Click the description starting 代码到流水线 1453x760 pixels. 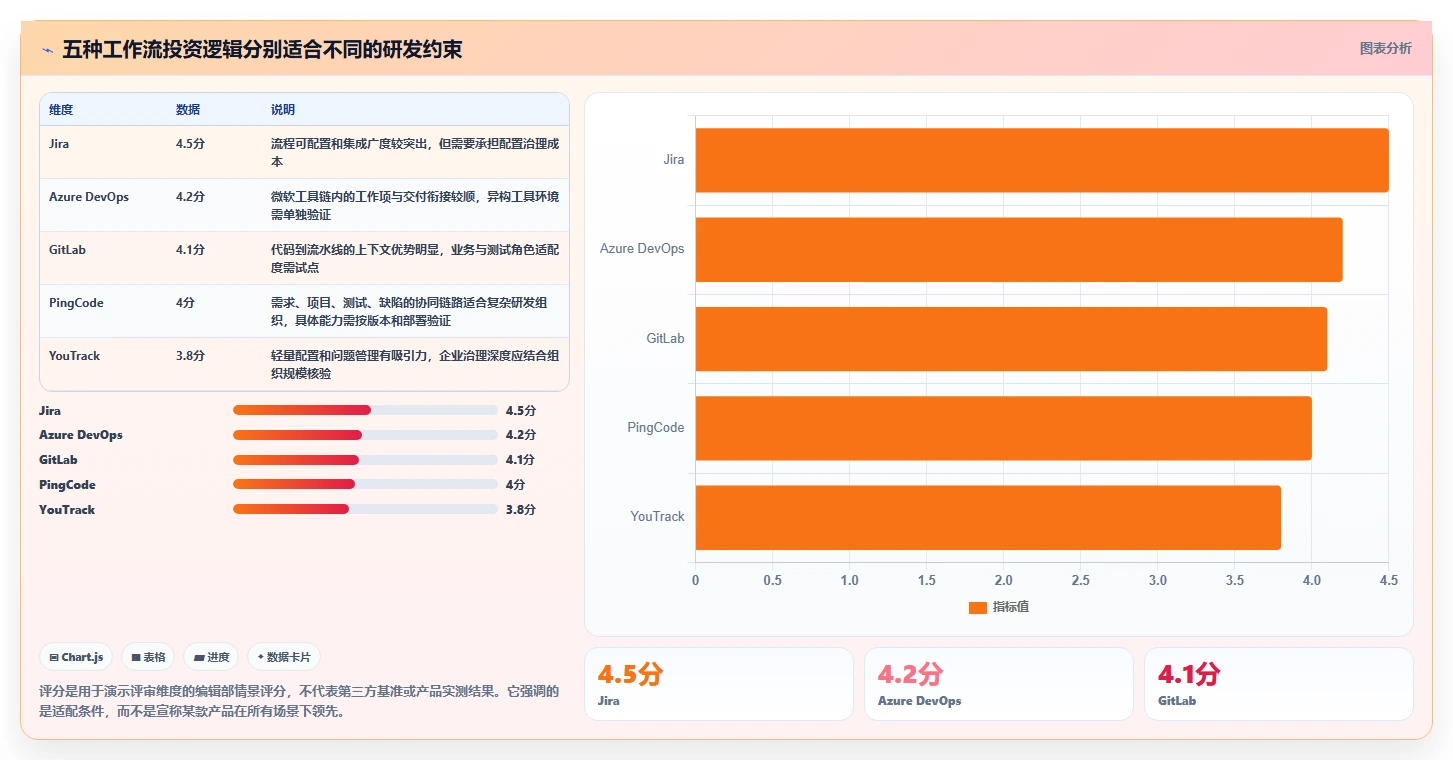click(415, 259)
